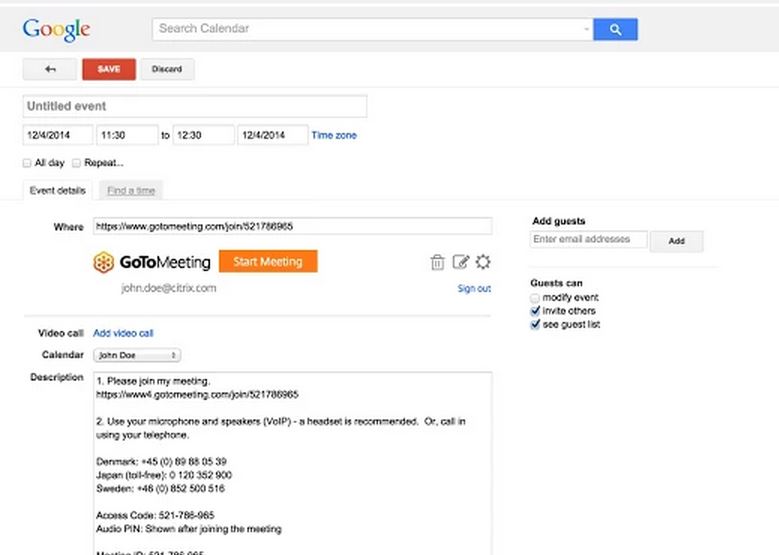Delete GoToMeeting using the trash icon

coord(437,262)
